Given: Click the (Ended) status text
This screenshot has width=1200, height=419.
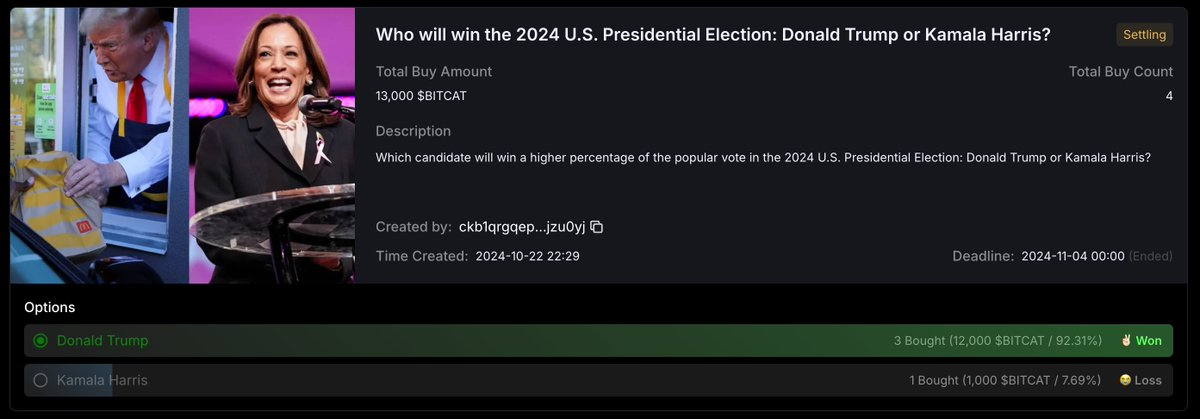Looking at the screenshot, I should tap(1150, 256).
